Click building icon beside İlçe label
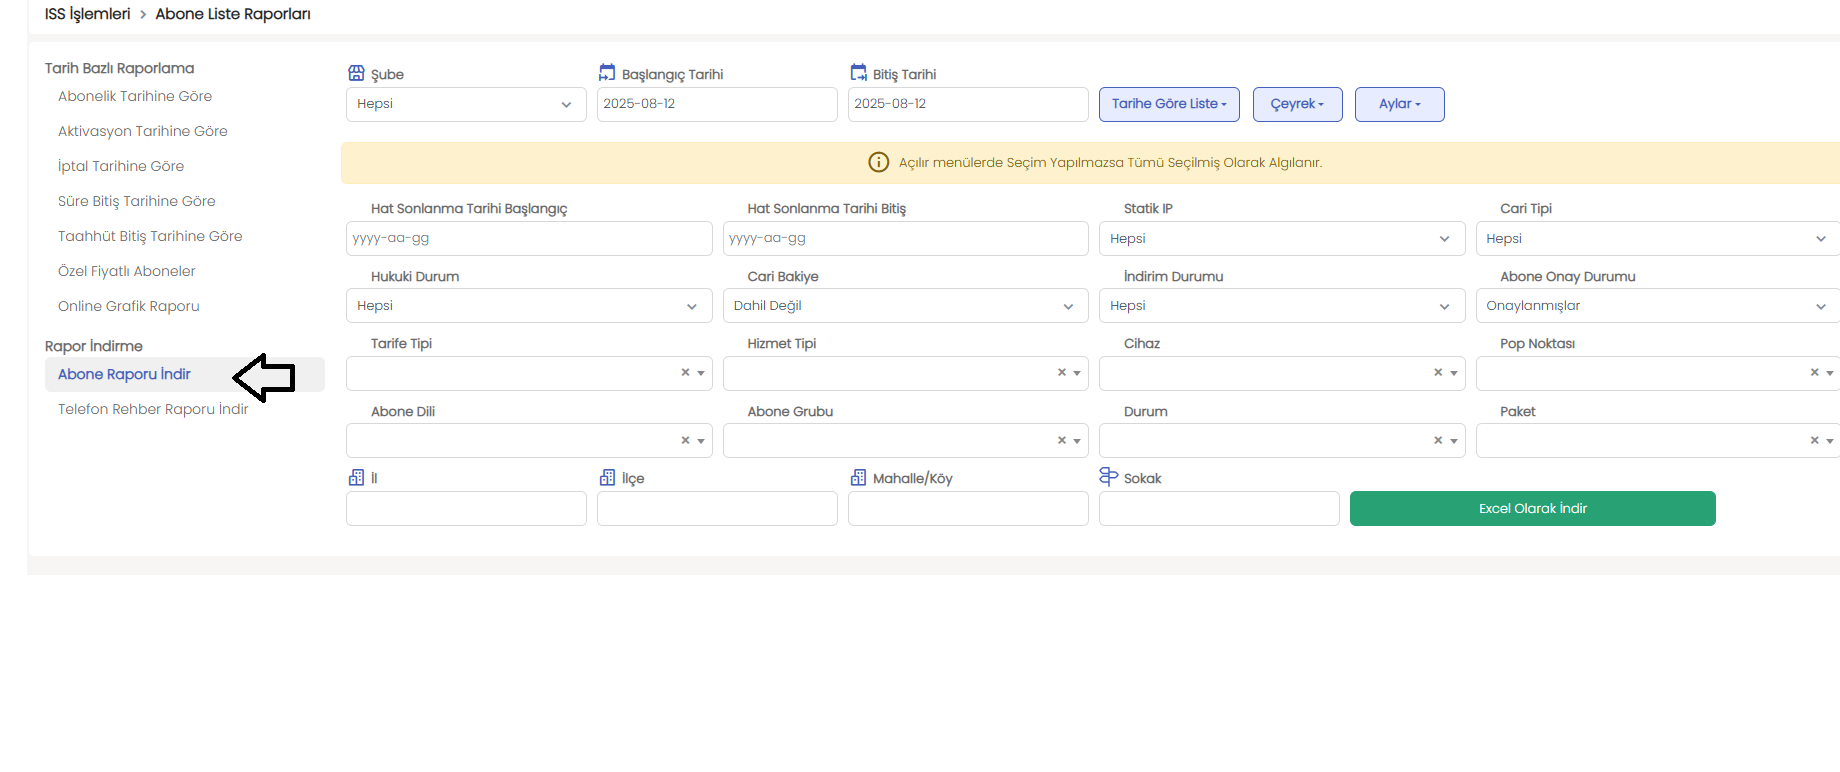Viewport: 1840px width, 772px height. (607, 478)
